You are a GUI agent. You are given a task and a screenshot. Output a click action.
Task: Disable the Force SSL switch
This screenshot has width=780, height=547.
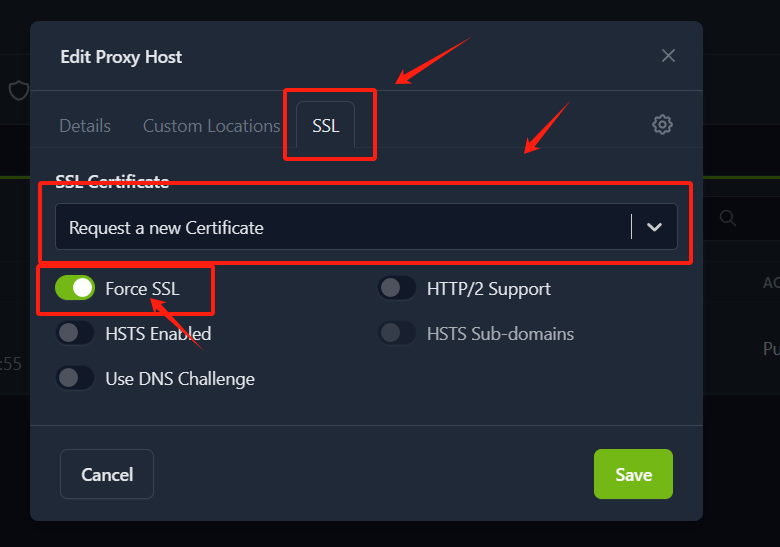pos(75,289)
